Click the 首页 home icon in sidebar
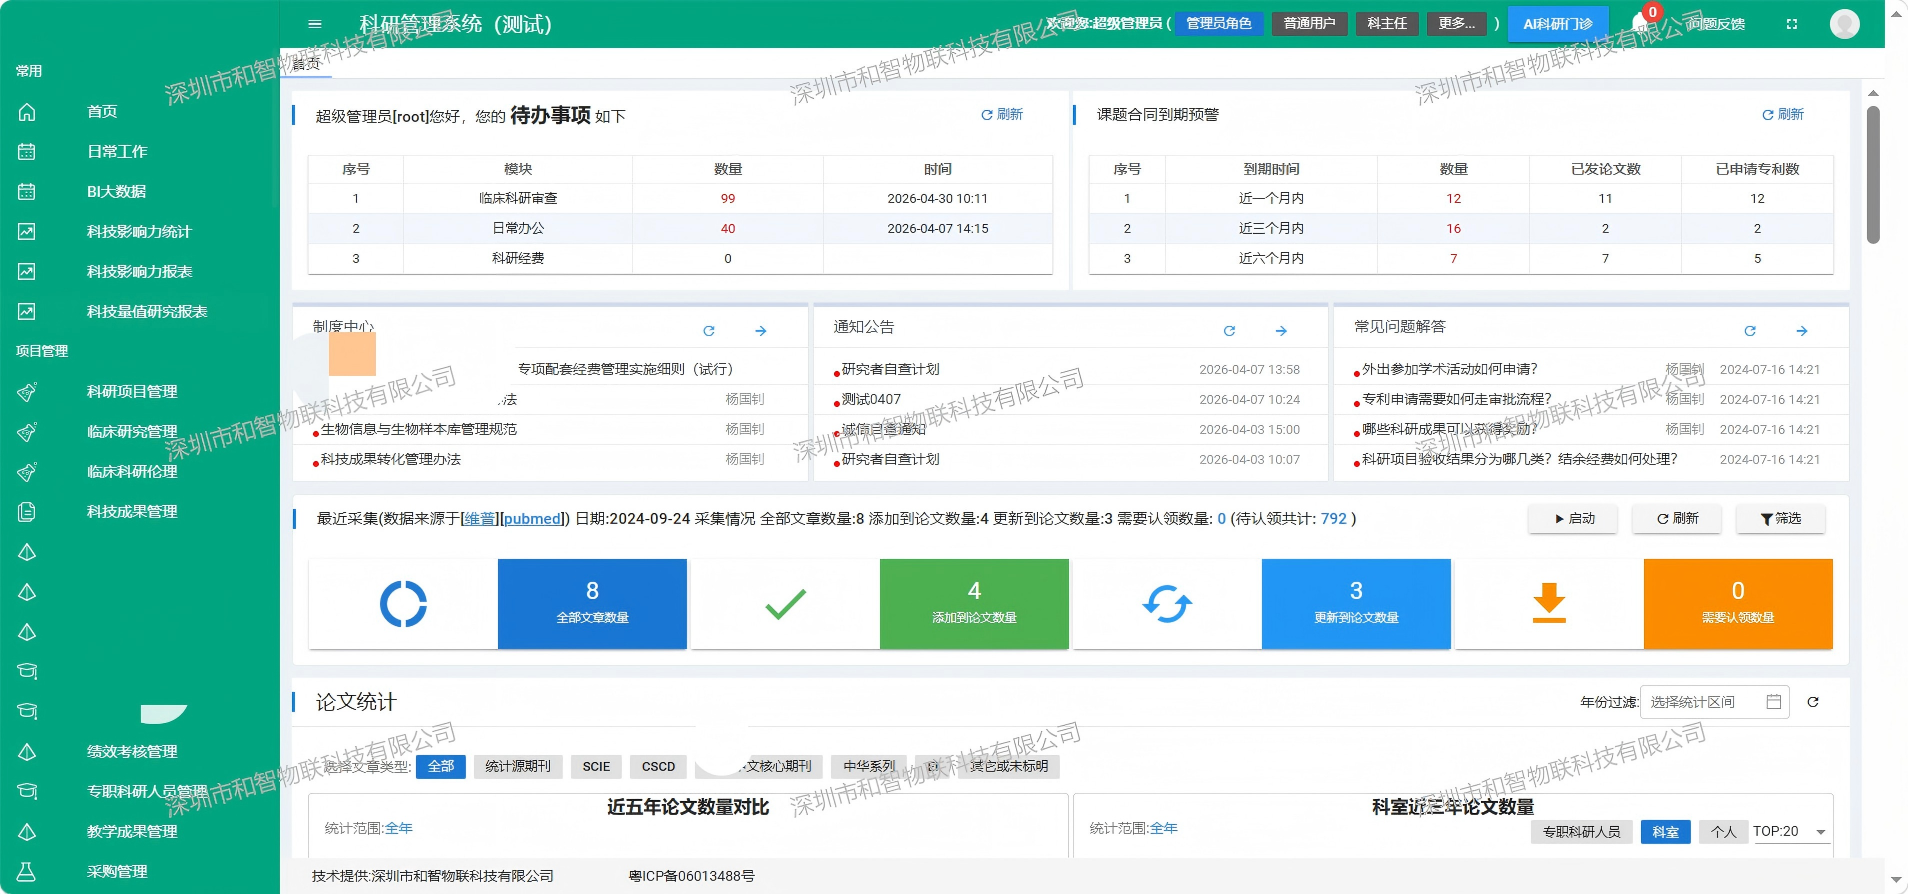 coord(27,112)
